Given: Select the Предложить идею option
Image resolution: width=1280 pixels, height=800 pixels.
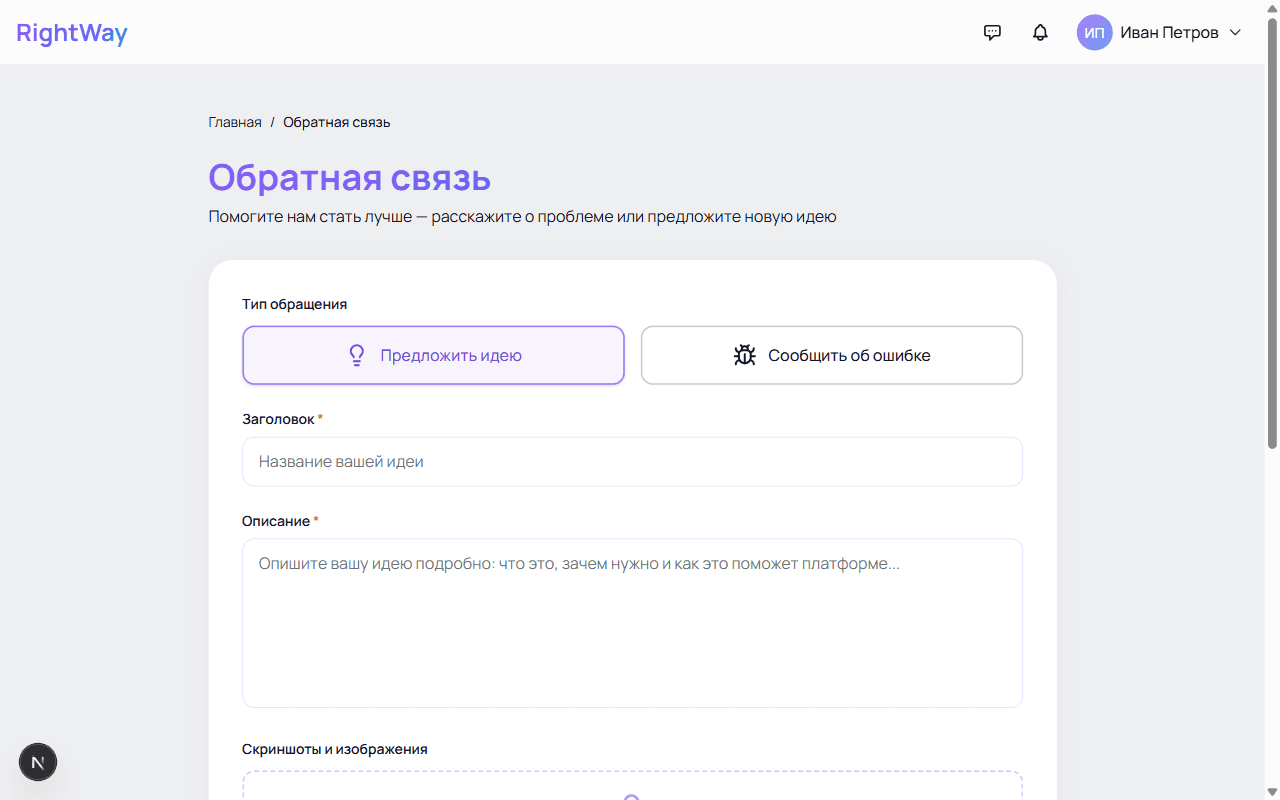Looking at the screenshot, I should click(x=433, y=355).
